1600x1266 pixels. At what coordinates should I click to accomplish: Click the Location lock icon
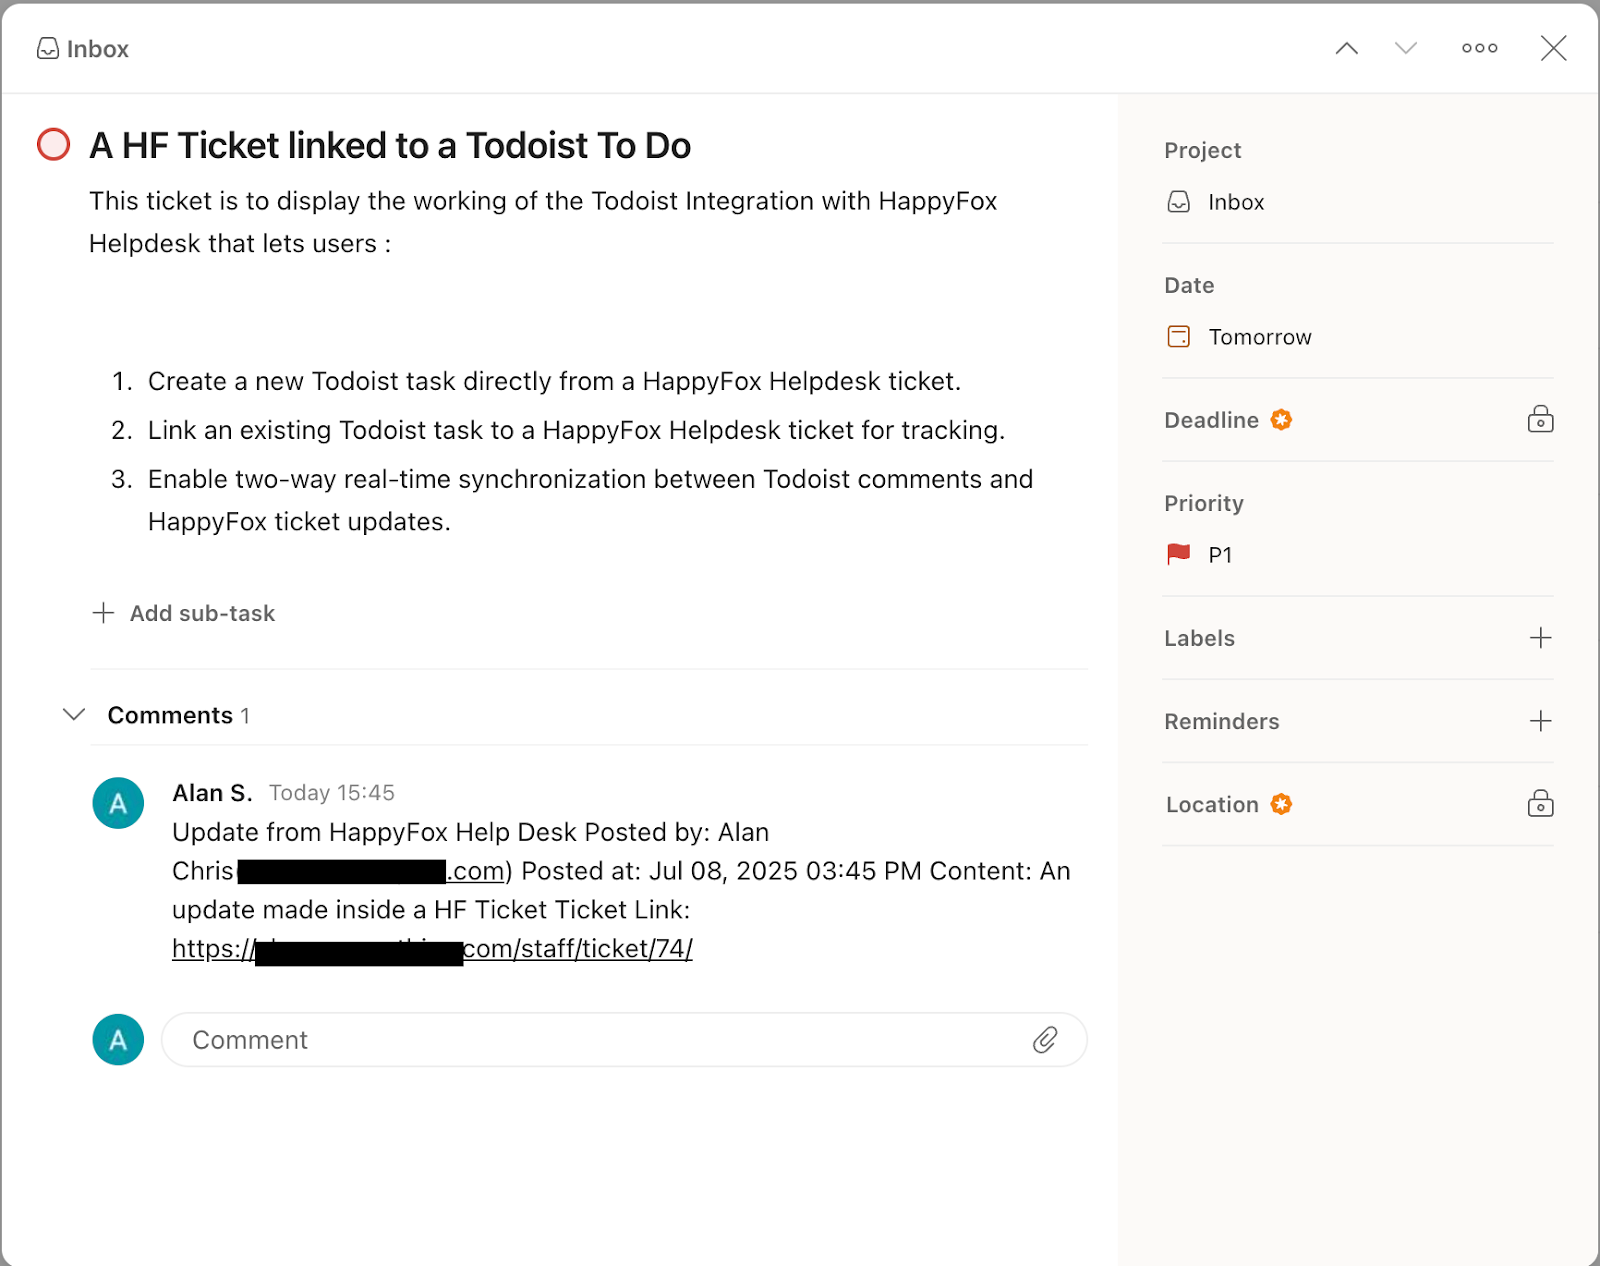pyautogui.click(x=1541, y=803)
